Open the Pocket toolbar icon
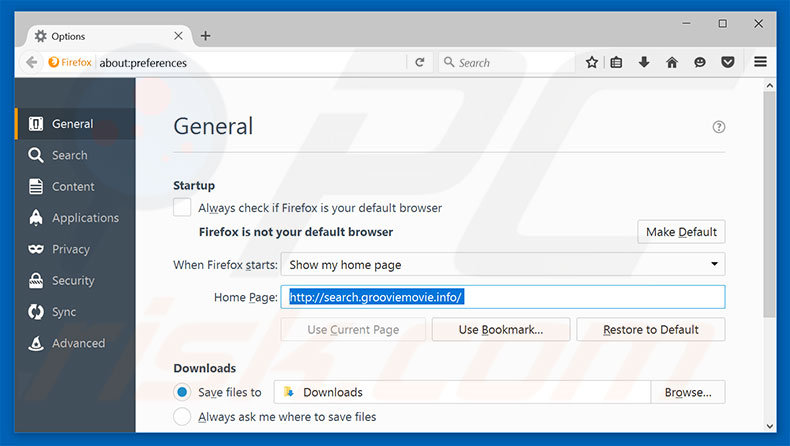Image resolution: width=790 pixels, height=446 pixels. tap(727, 62)
